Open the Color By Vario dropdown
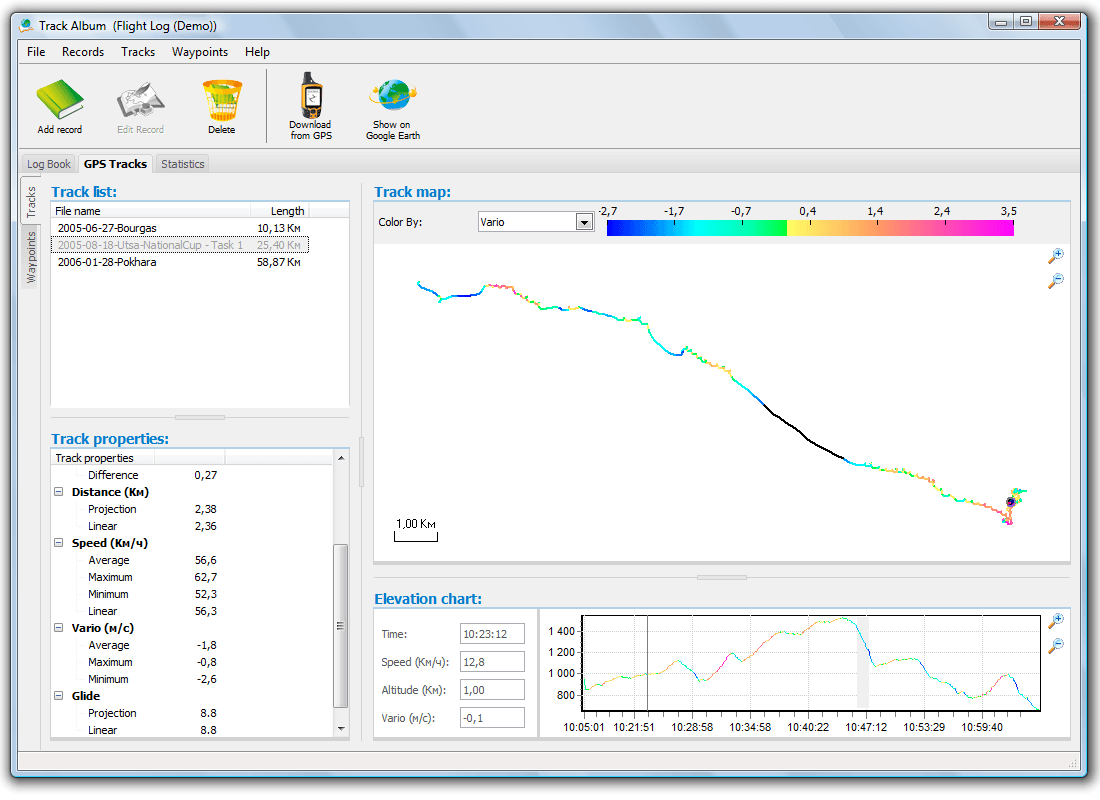1100x800 pixels. 584,222
